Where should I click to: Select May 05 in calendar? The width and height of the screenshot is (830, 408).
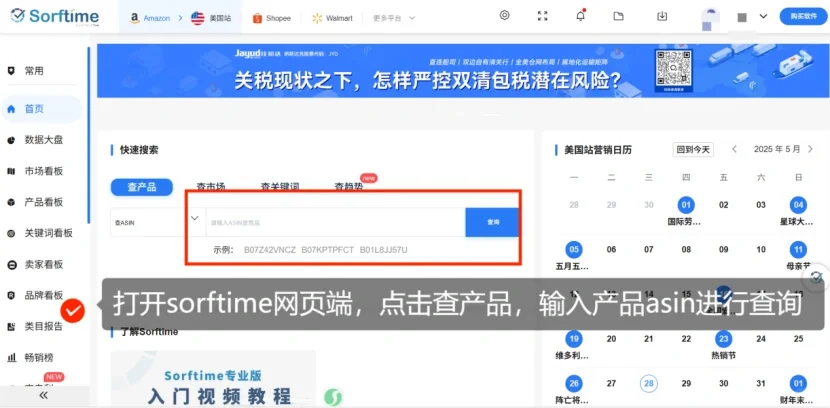click(574, 249)
